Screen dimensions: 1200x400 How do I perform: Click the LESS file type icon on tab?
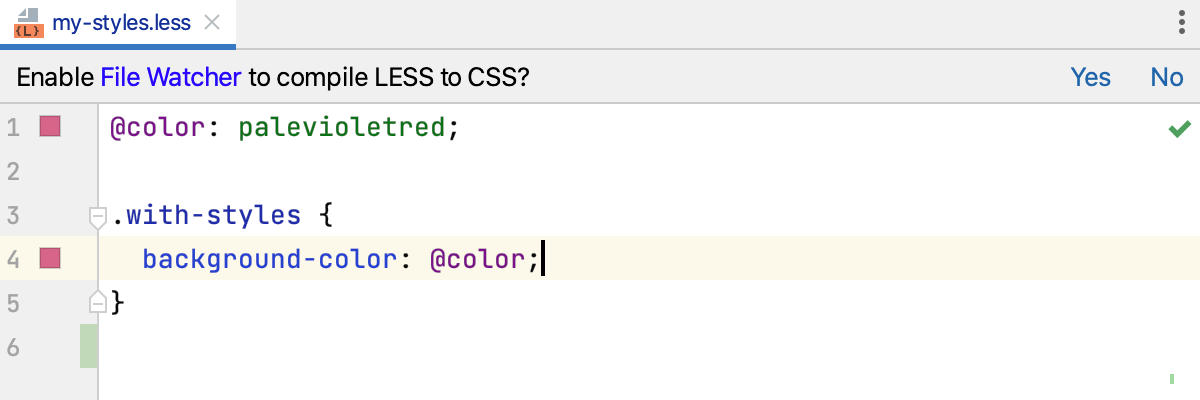(x=28, y=23)
